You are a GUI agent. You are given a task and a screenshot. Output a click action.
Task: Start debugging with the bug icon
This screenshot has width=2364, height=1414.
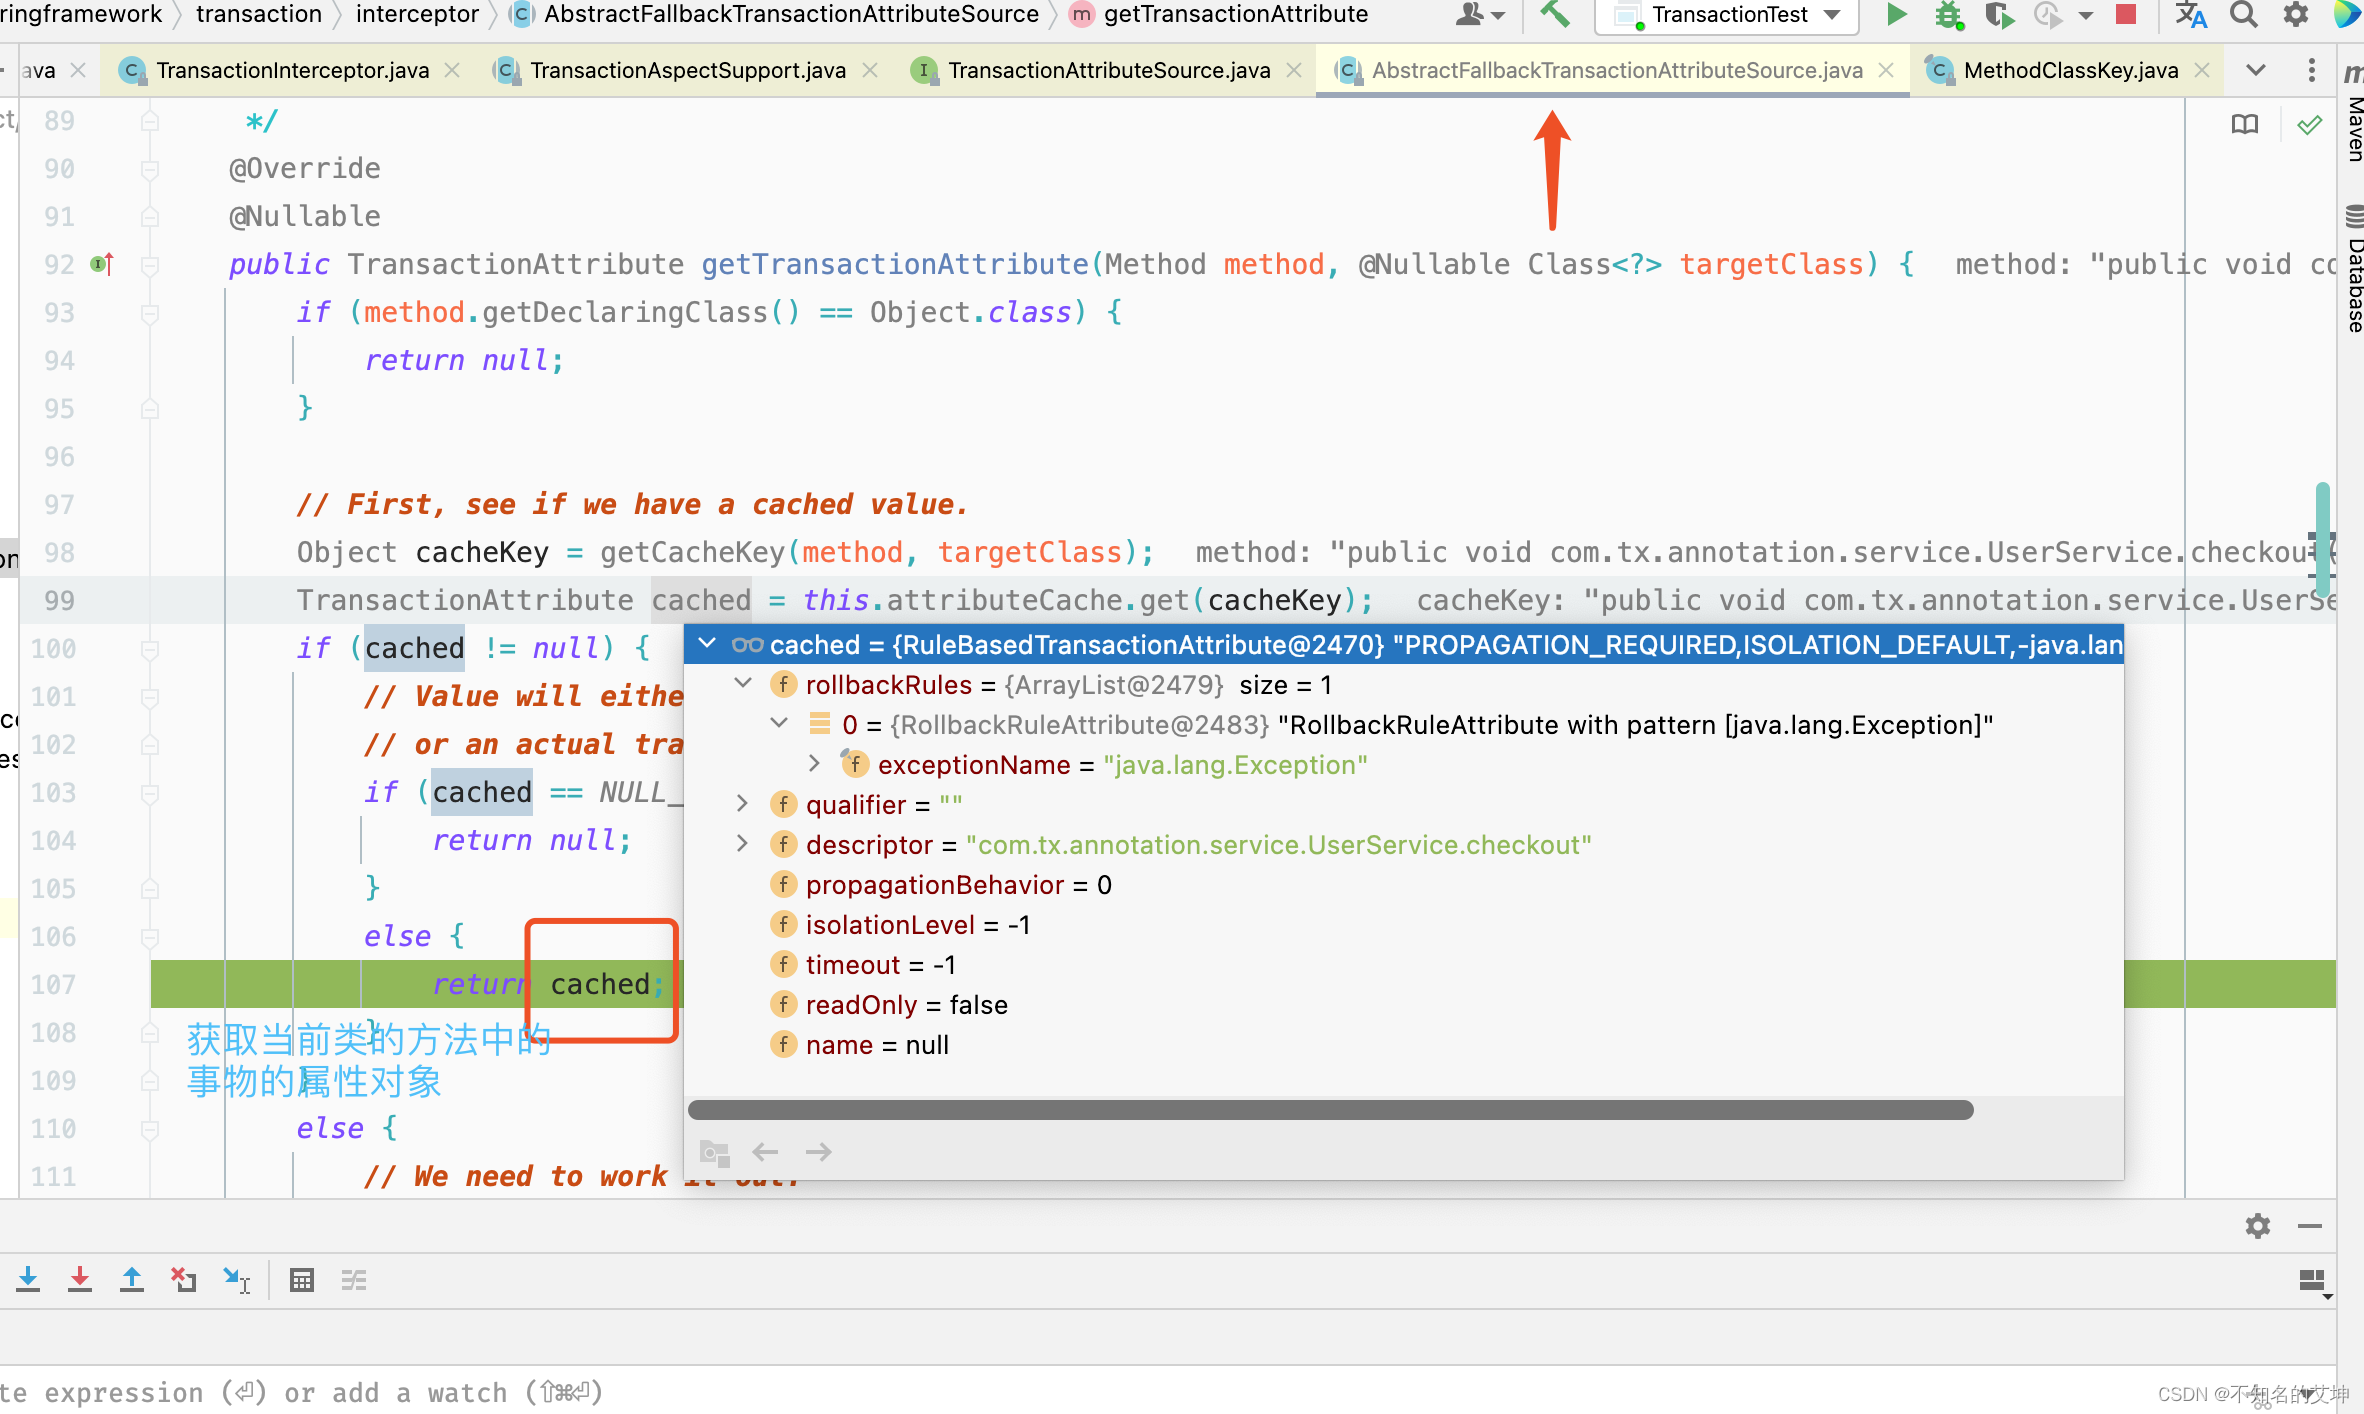pos(1948,14)
